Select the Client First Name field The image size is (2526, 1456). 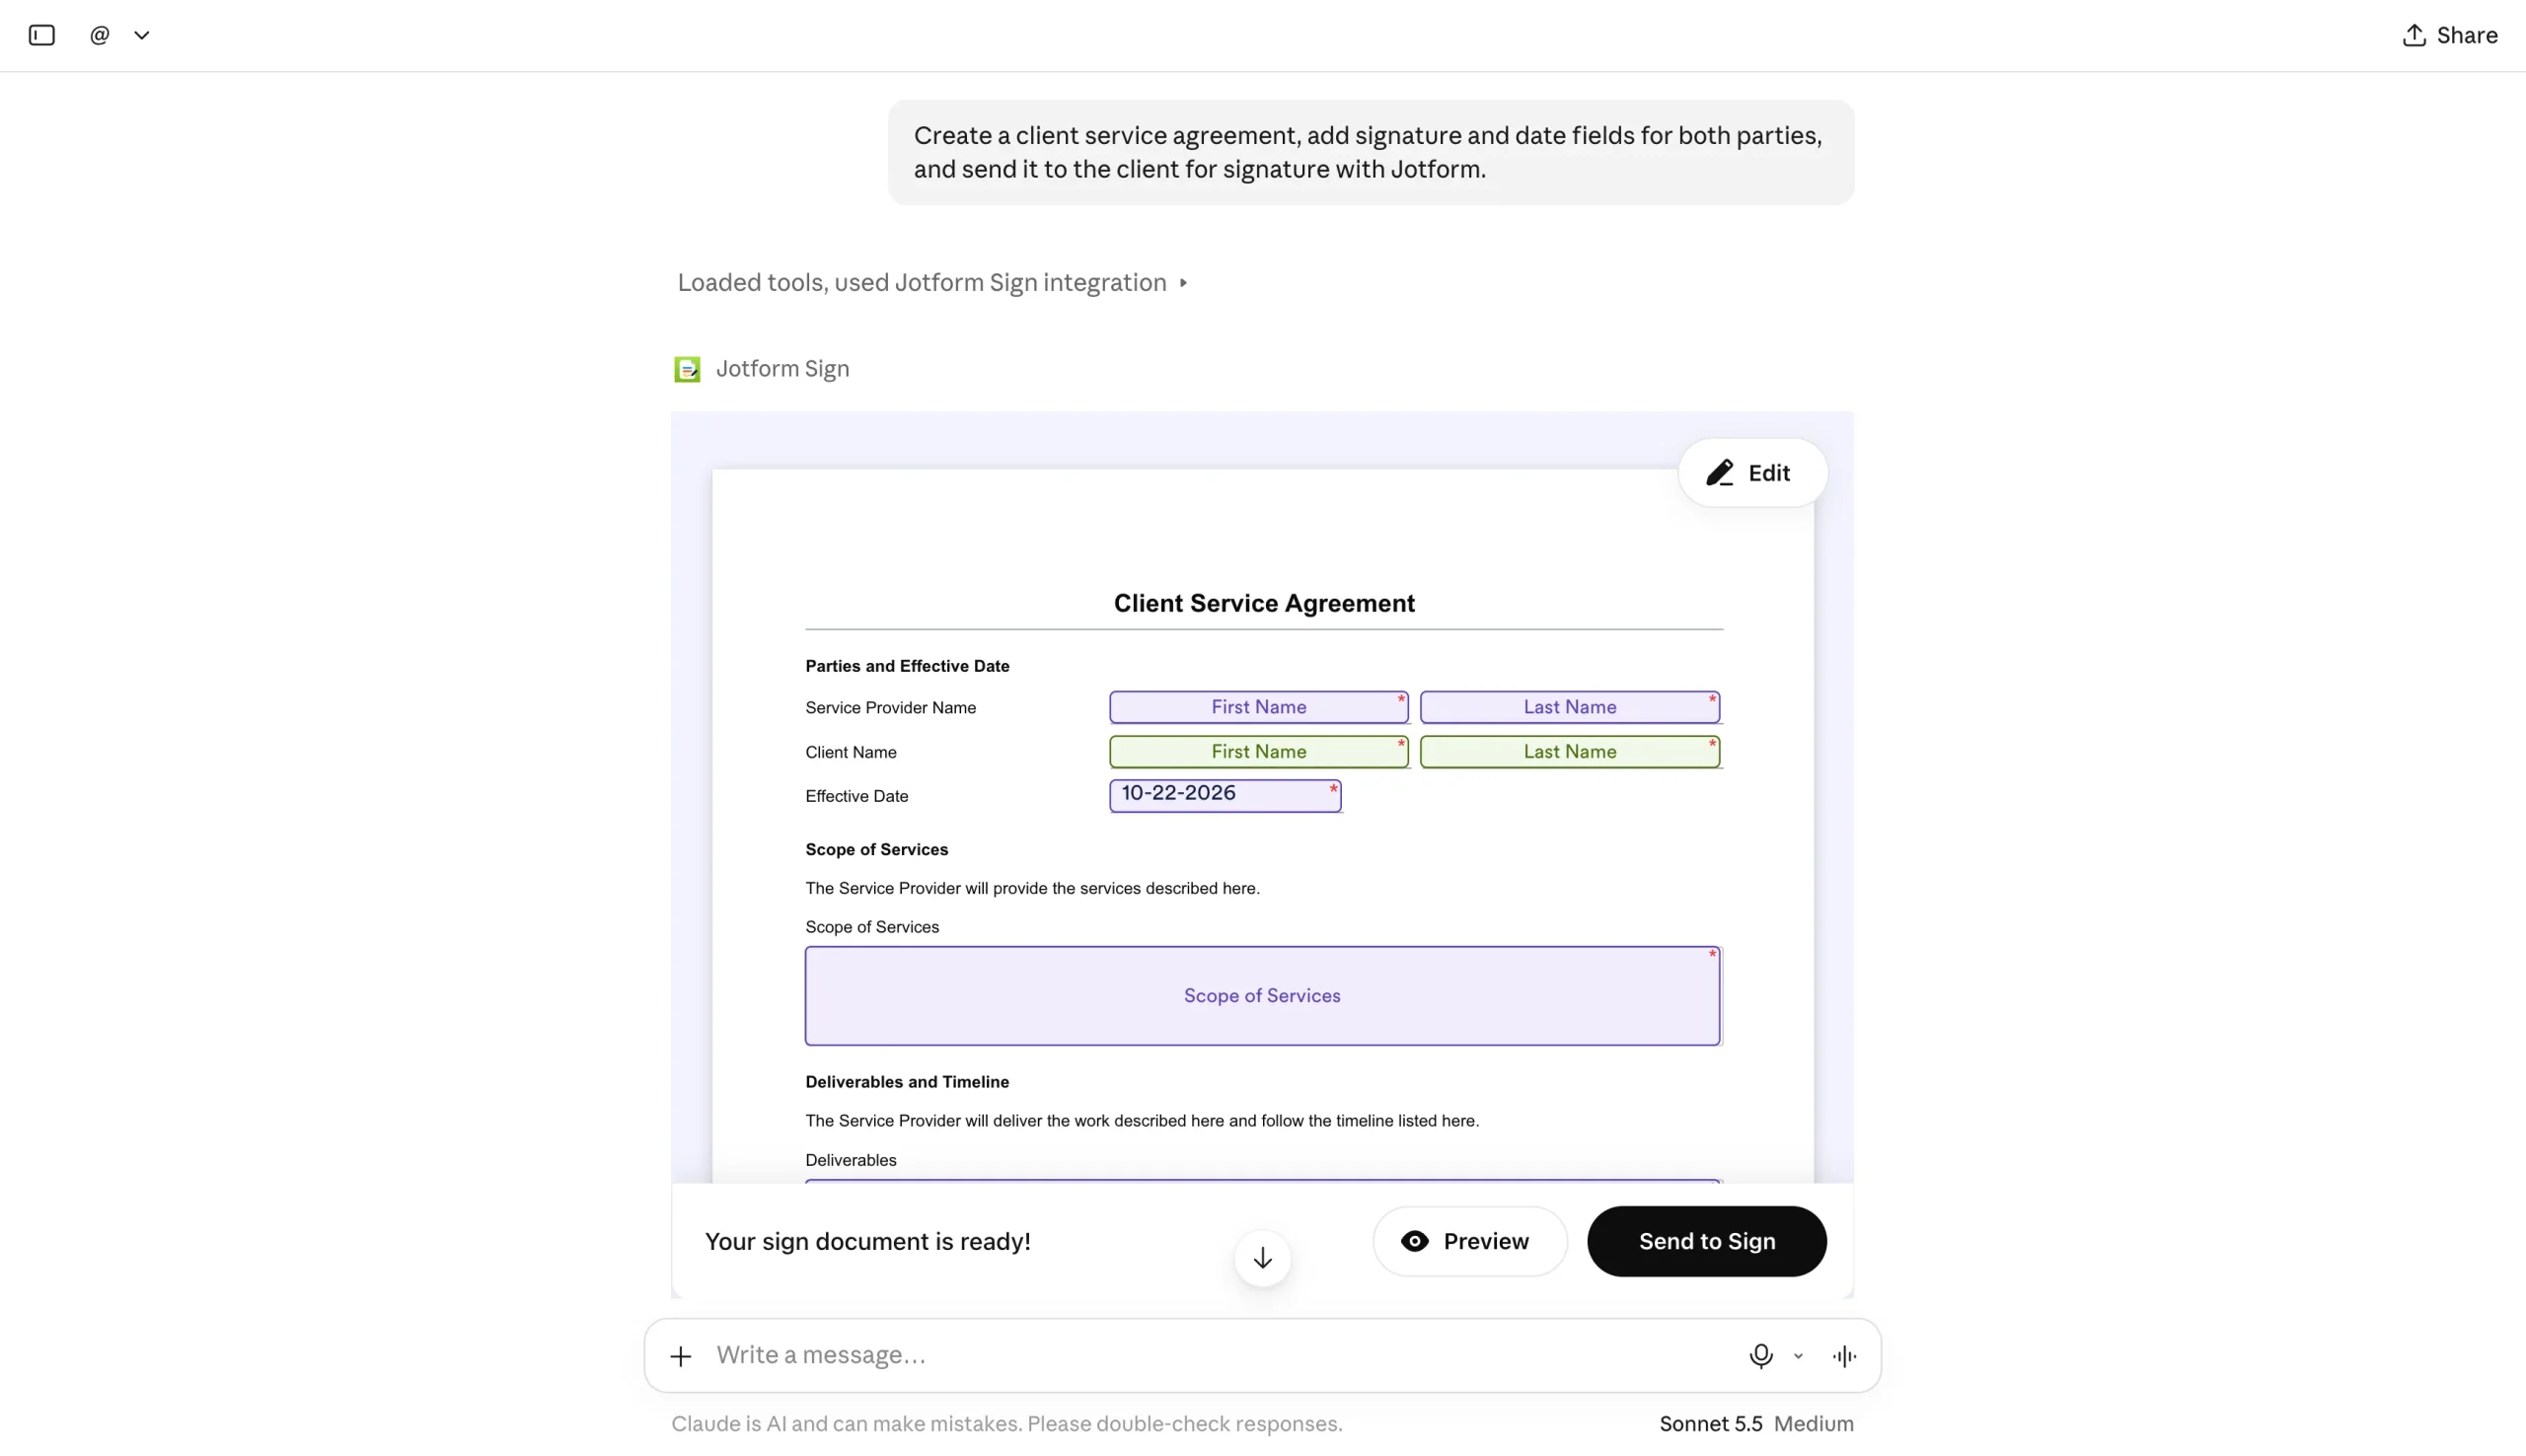1258,752
